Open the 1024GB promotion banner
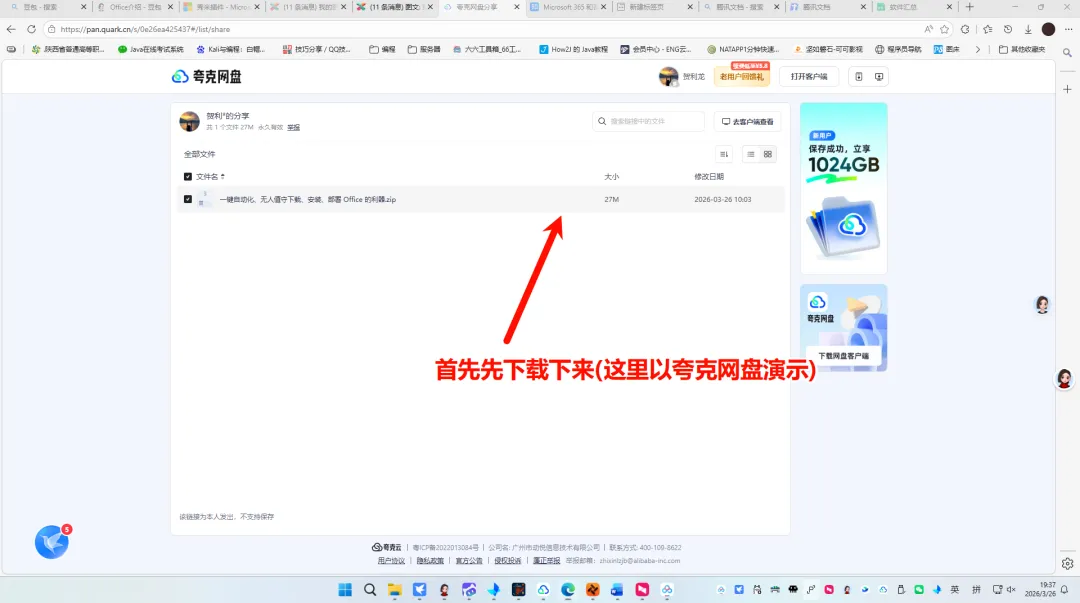Viewport: 1080px width, 603px height. 844,188
